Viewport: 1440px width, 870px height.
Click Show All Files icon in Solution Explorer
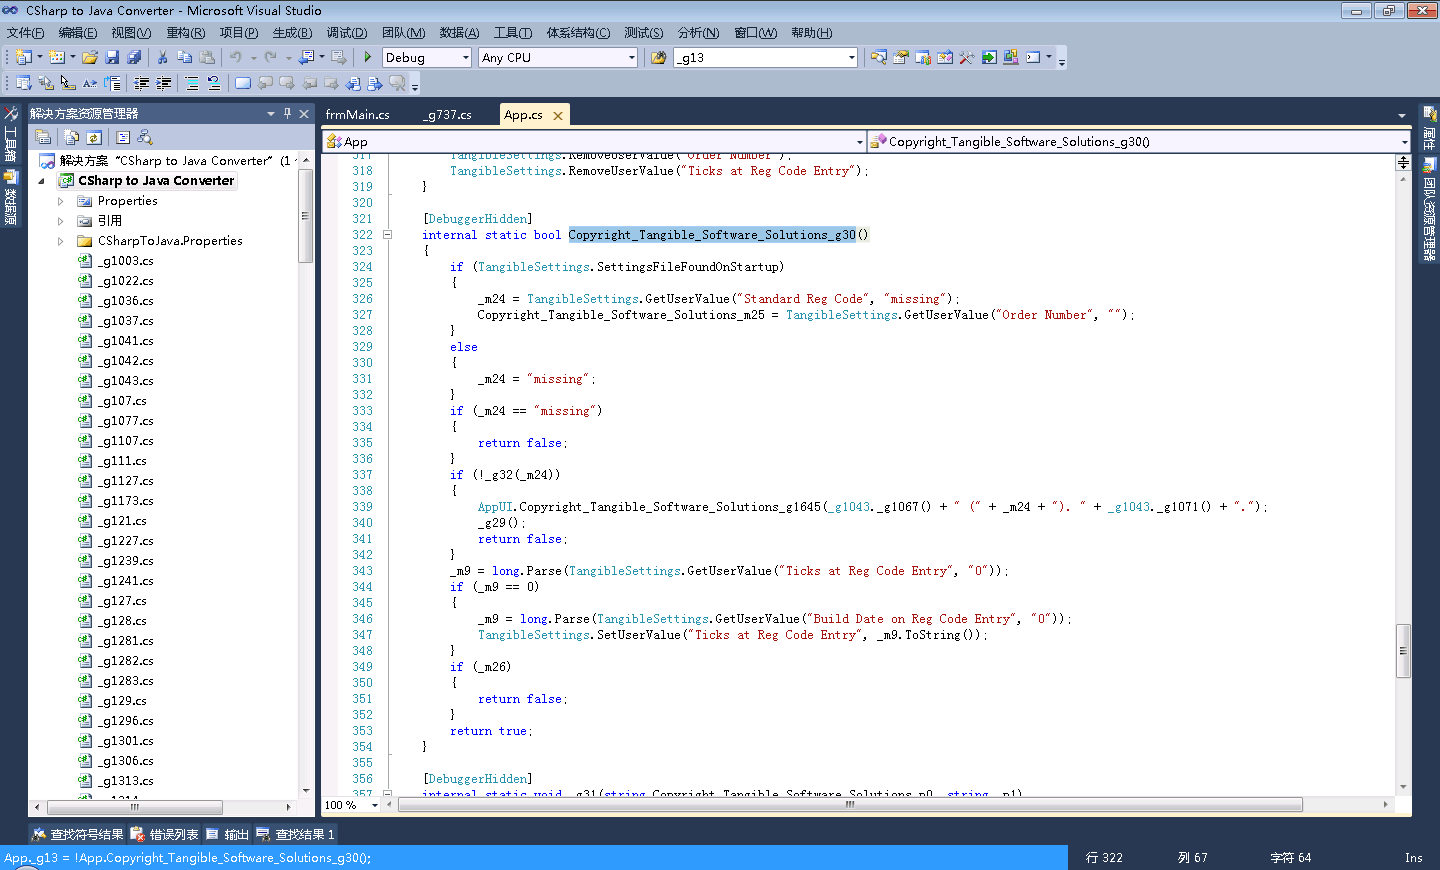tap(71, 137)
